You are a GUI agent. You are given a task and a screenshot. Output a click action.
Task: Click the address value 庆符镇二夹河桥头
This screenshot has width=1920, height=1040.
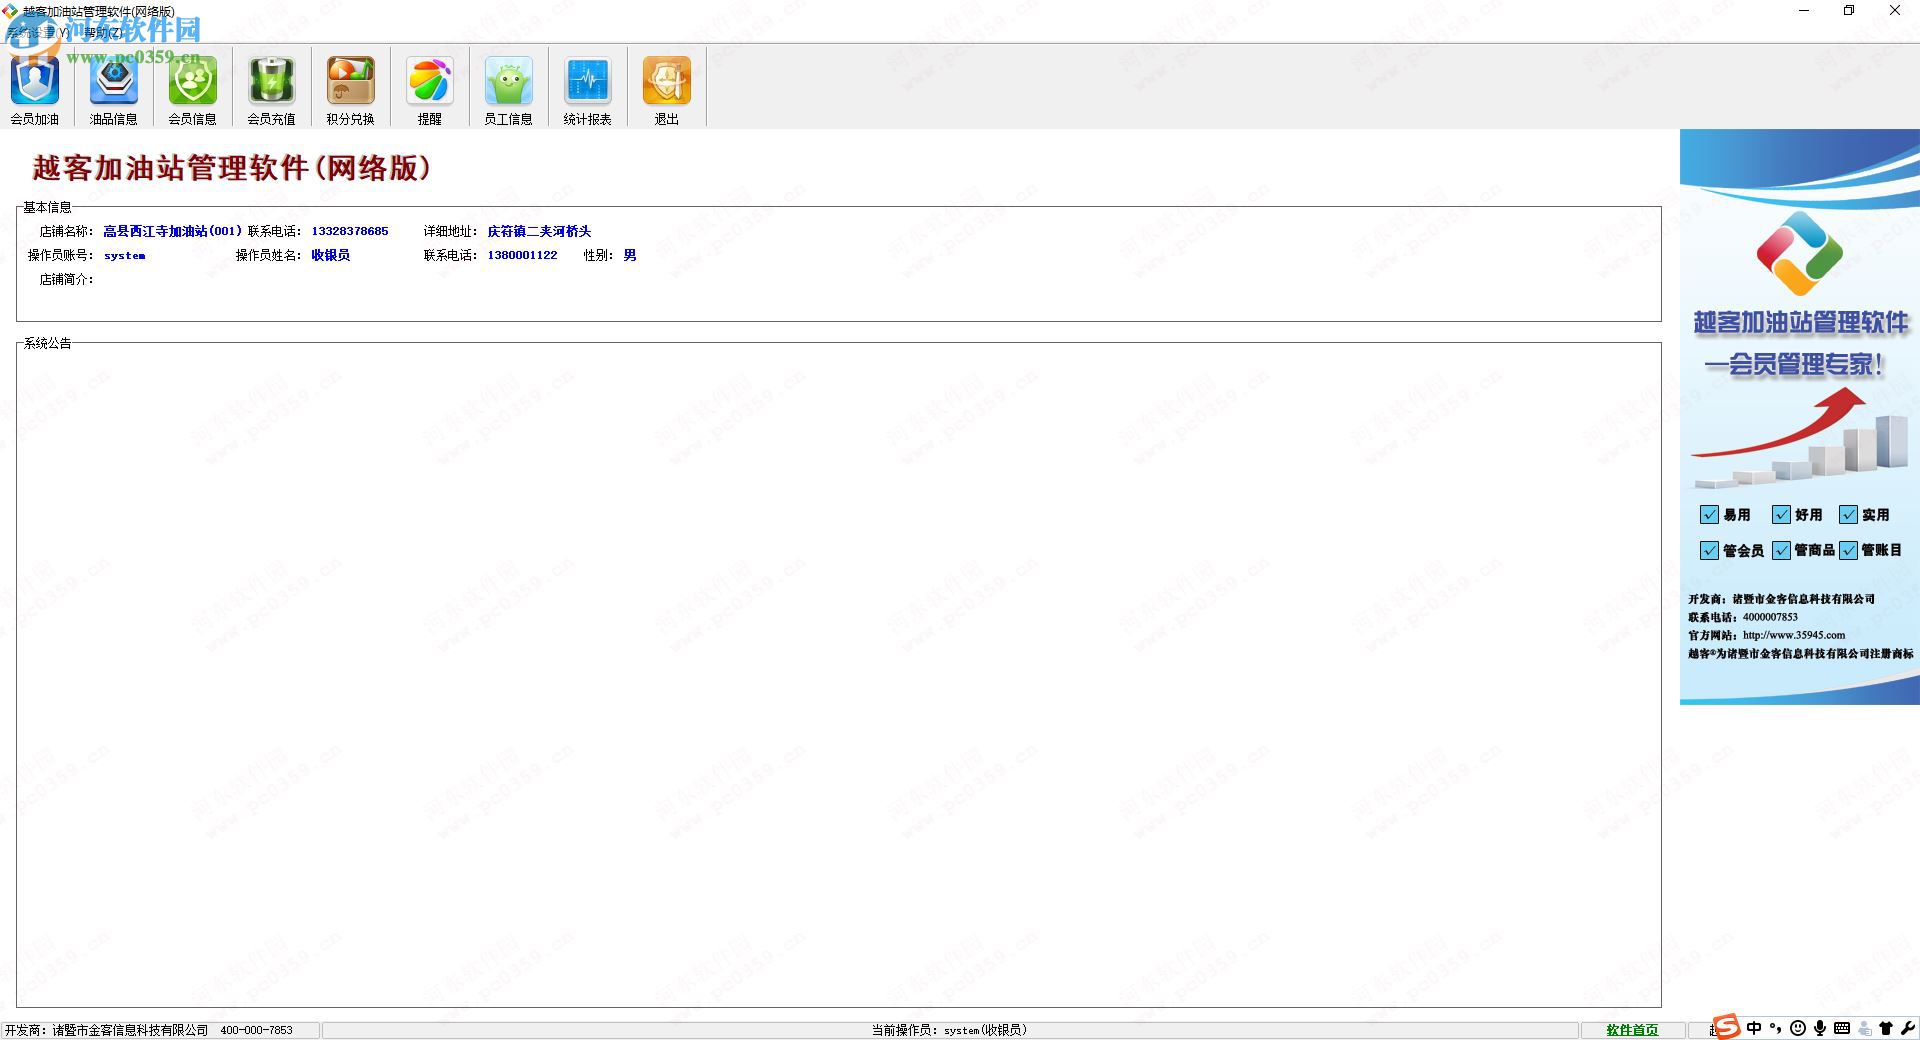point(539,231)
